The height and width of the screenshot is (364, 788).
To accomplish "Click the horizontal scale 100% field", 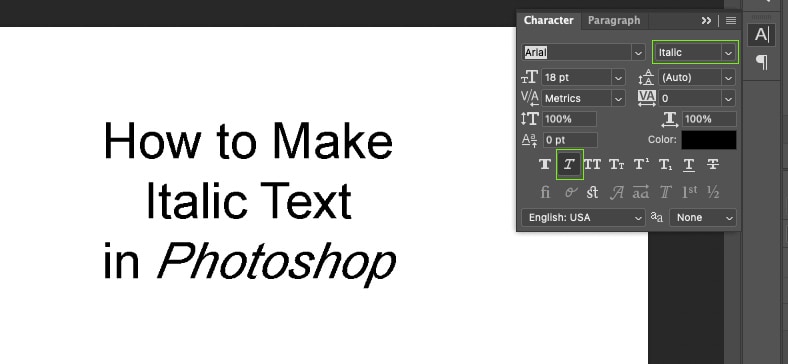I will (709, 119).
